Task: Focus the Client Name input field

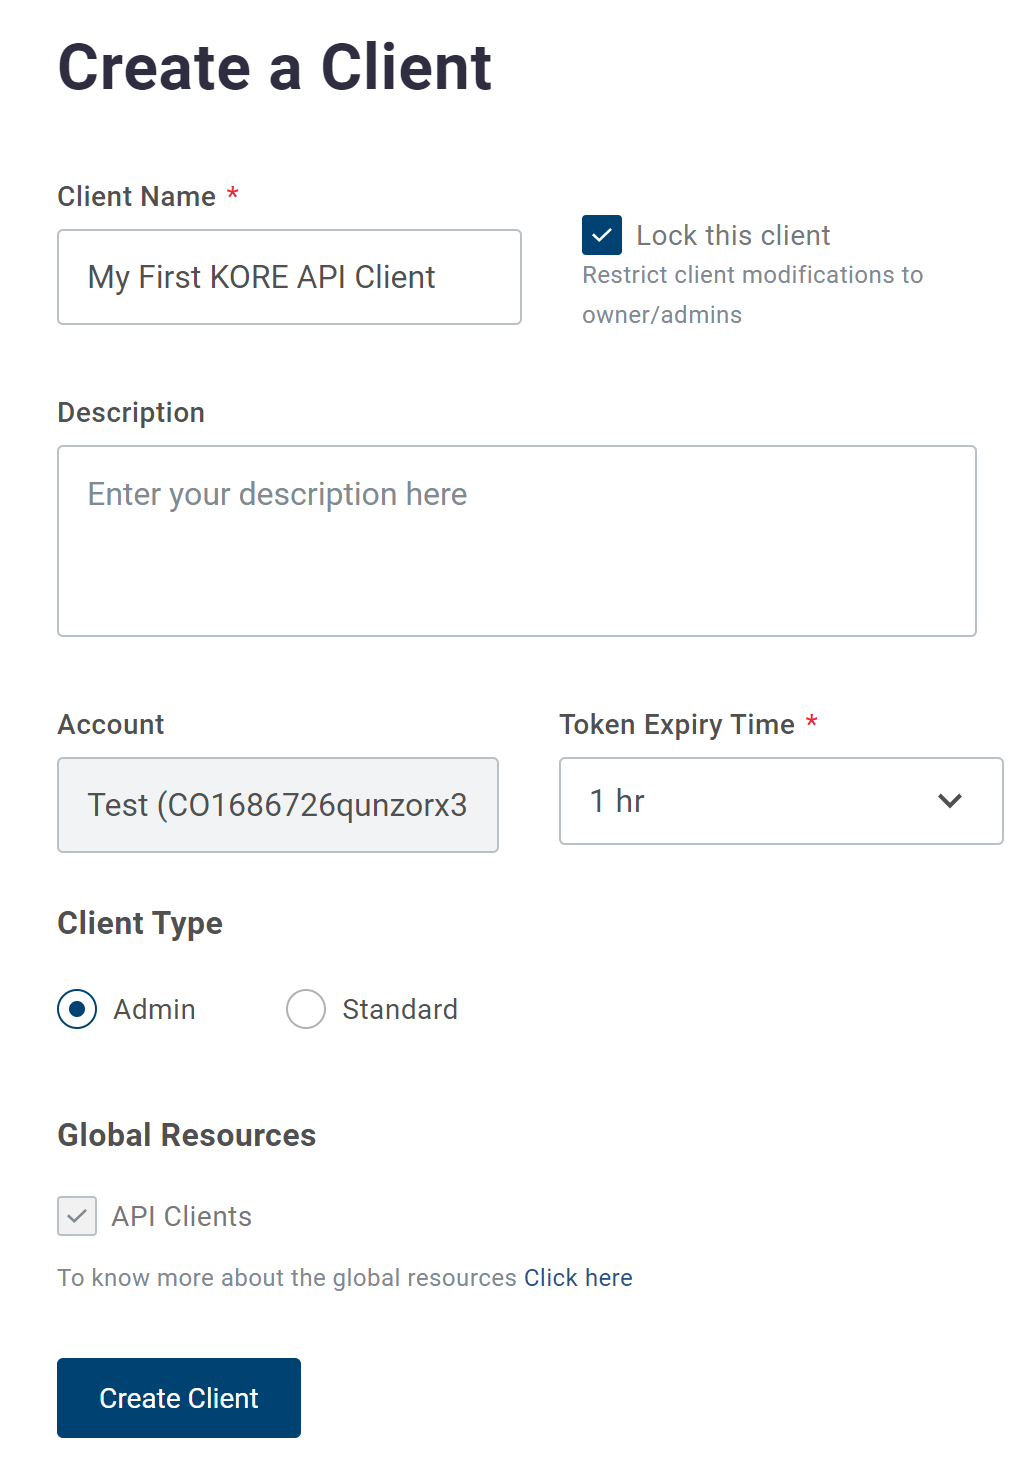Action: click(289, 277)
